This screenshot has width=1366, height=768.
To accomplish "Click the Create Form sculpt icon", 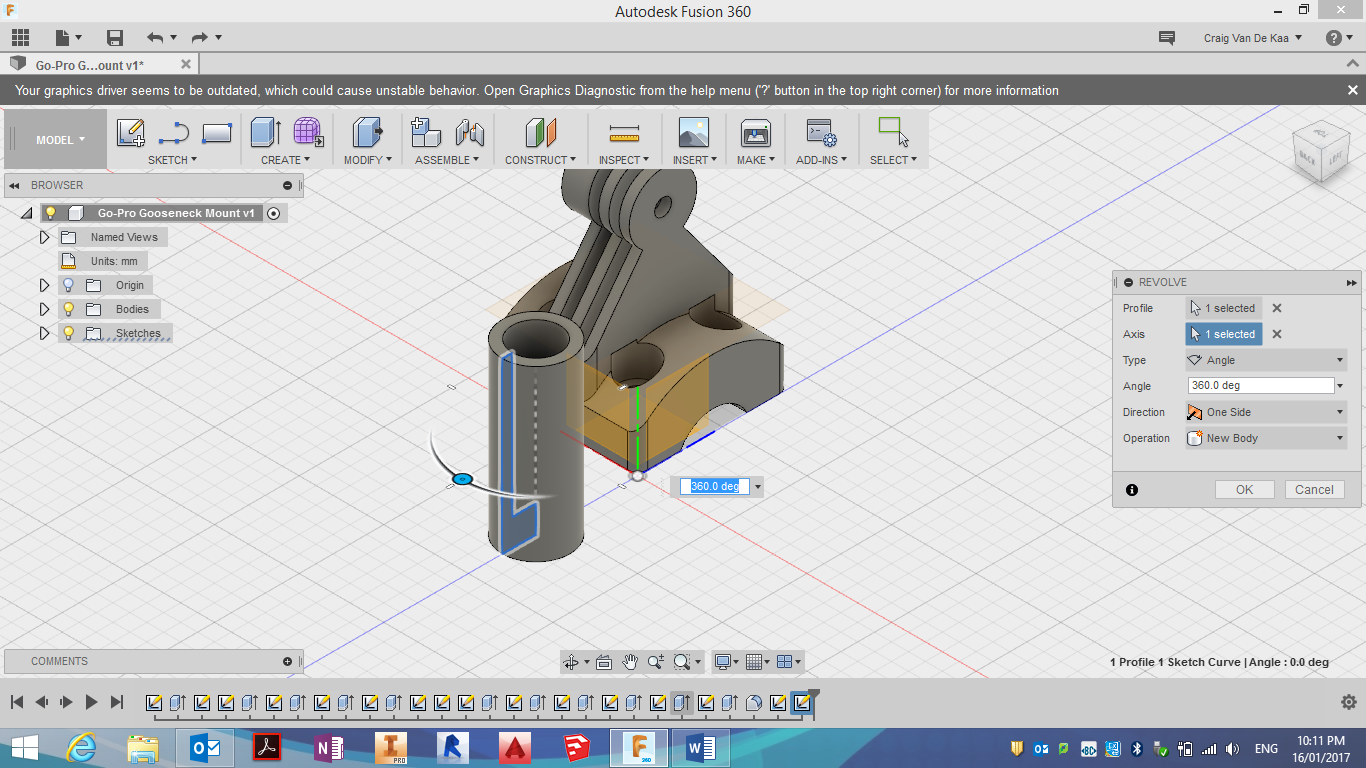I will (x=308, y=132).
